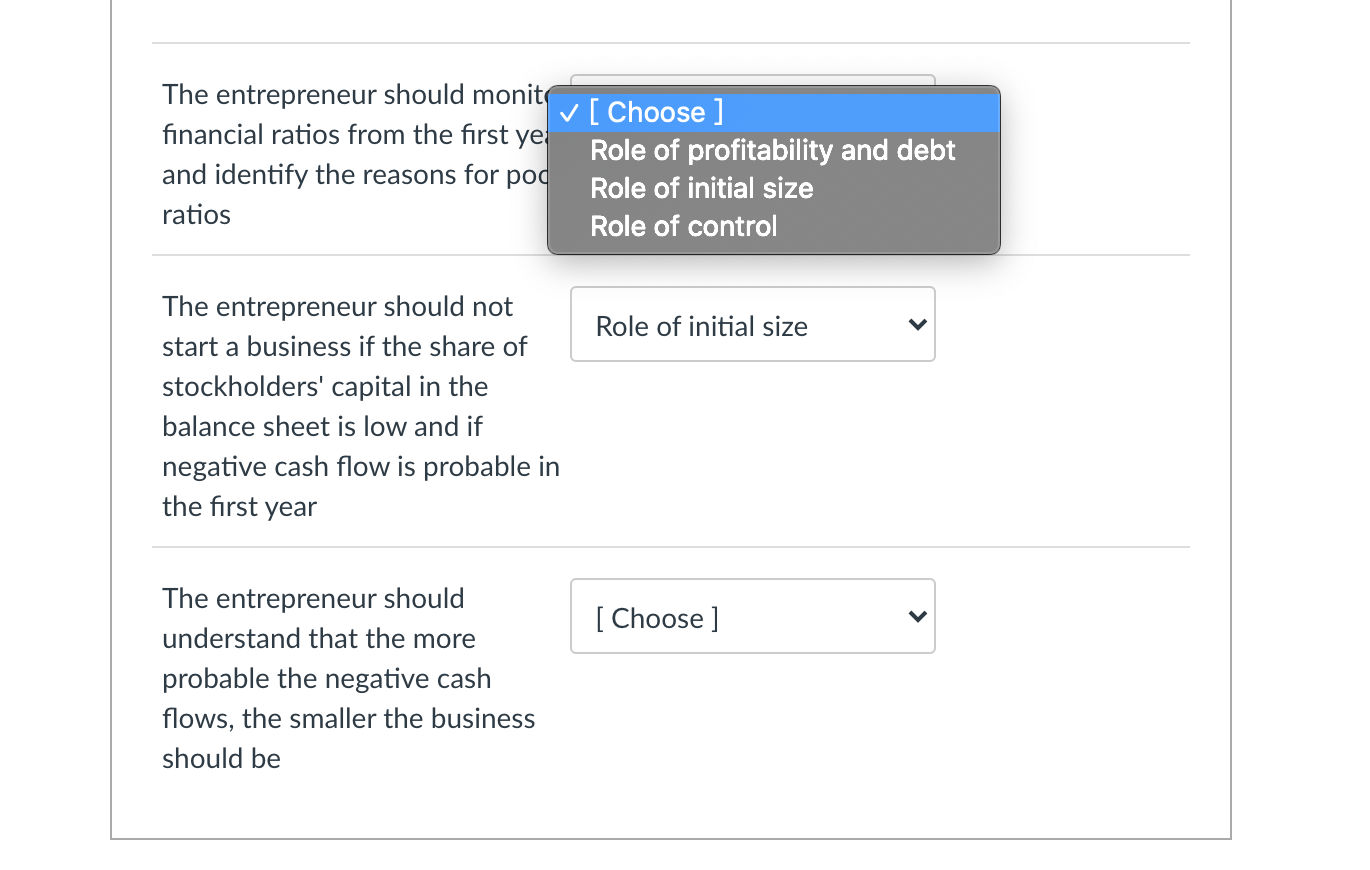Screen dimensions: 1370x870
Task: Select "Role of initial size" from open menu
Action: 701,188
